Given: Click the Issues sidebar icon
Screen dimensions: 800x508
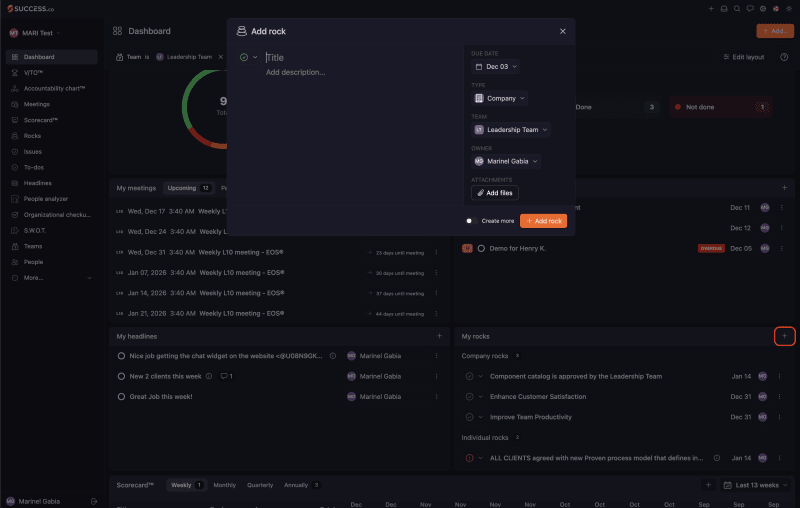Looking at the screenshot, I should pos(15,151).
